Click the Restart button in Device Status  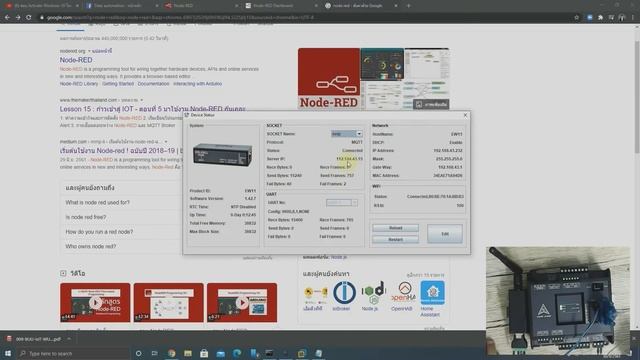(395, 240)
